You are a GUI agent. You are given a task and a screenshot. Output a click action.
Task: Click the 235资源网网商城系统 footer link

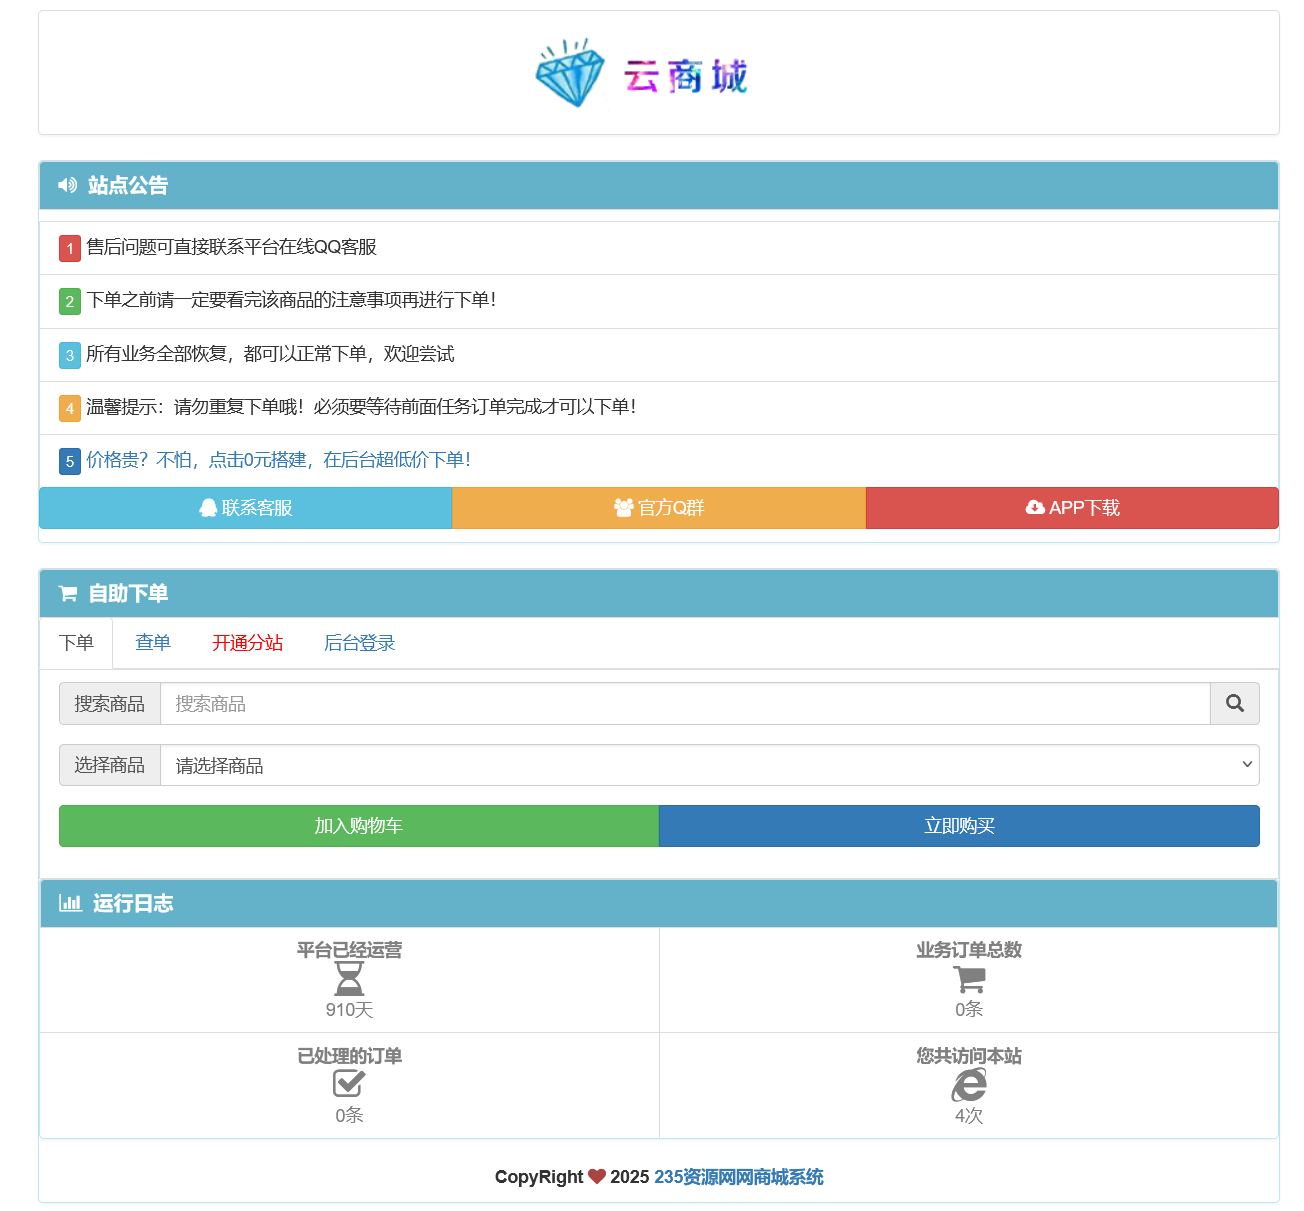coord(738,1177)
